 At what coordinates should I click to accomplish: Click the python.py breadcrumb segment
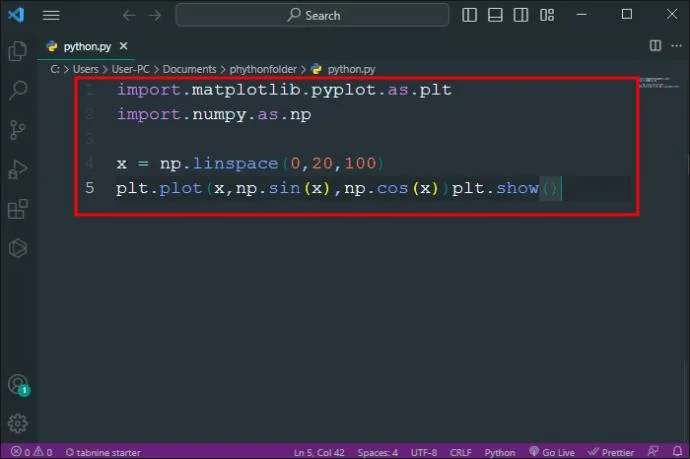click(x=344, y=69)
